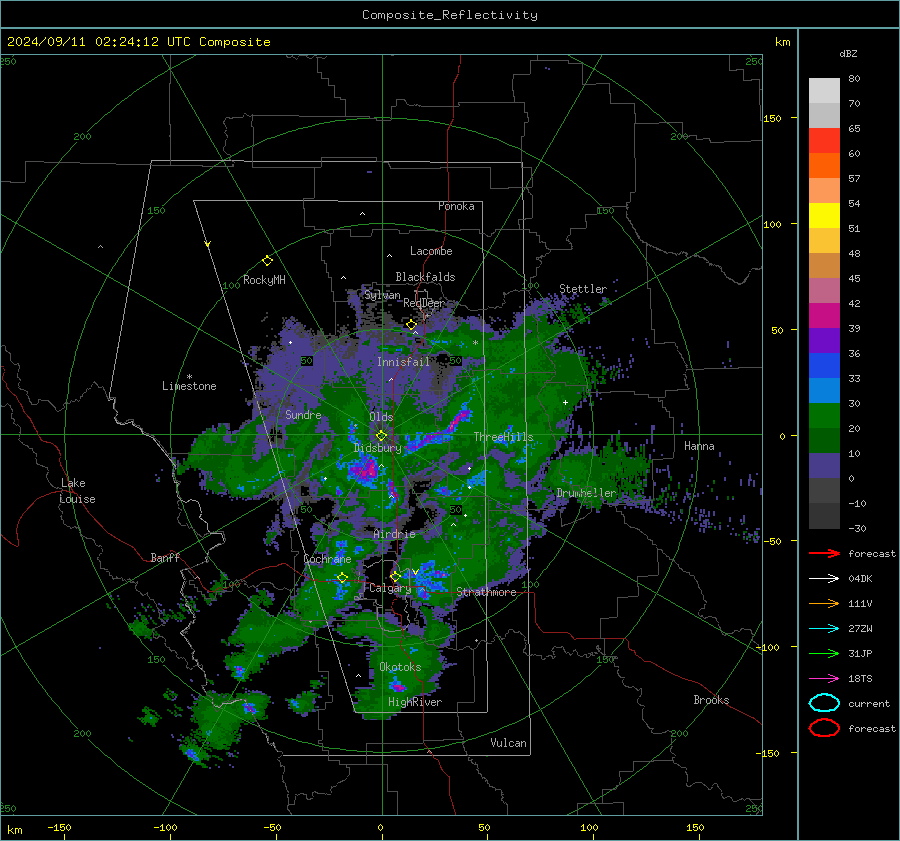Click the Blackfalds label
Viewport: 900px width, 841px height.
click(425, 277)
